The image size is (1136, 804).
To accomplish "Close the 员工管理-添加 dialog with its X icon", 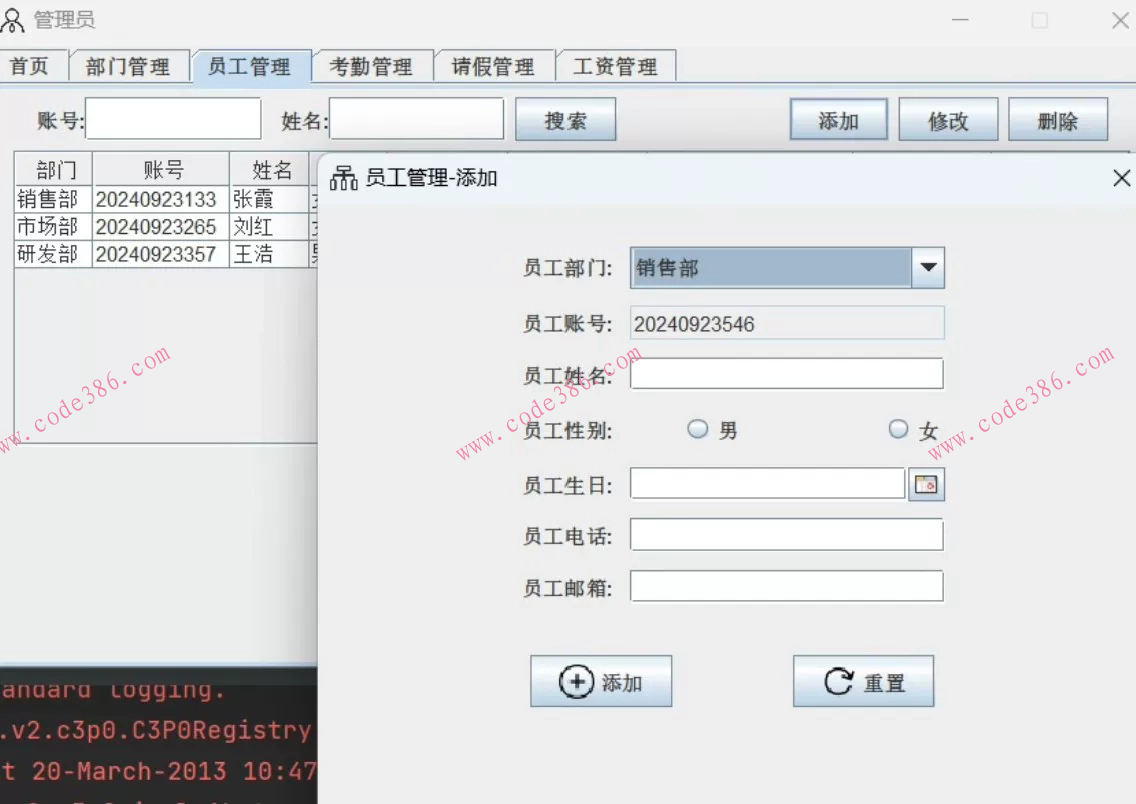I will 1121,177.
